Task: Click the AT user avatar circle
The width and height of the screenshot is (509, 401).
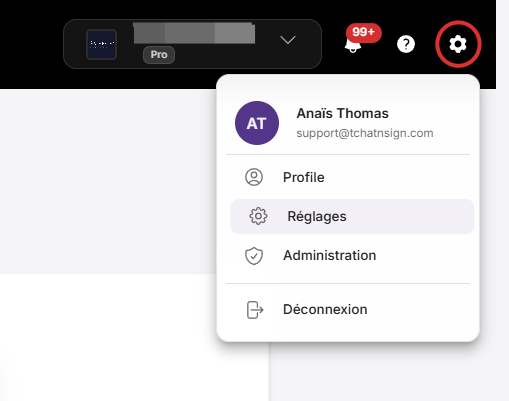Action: [x=257, y=123]
